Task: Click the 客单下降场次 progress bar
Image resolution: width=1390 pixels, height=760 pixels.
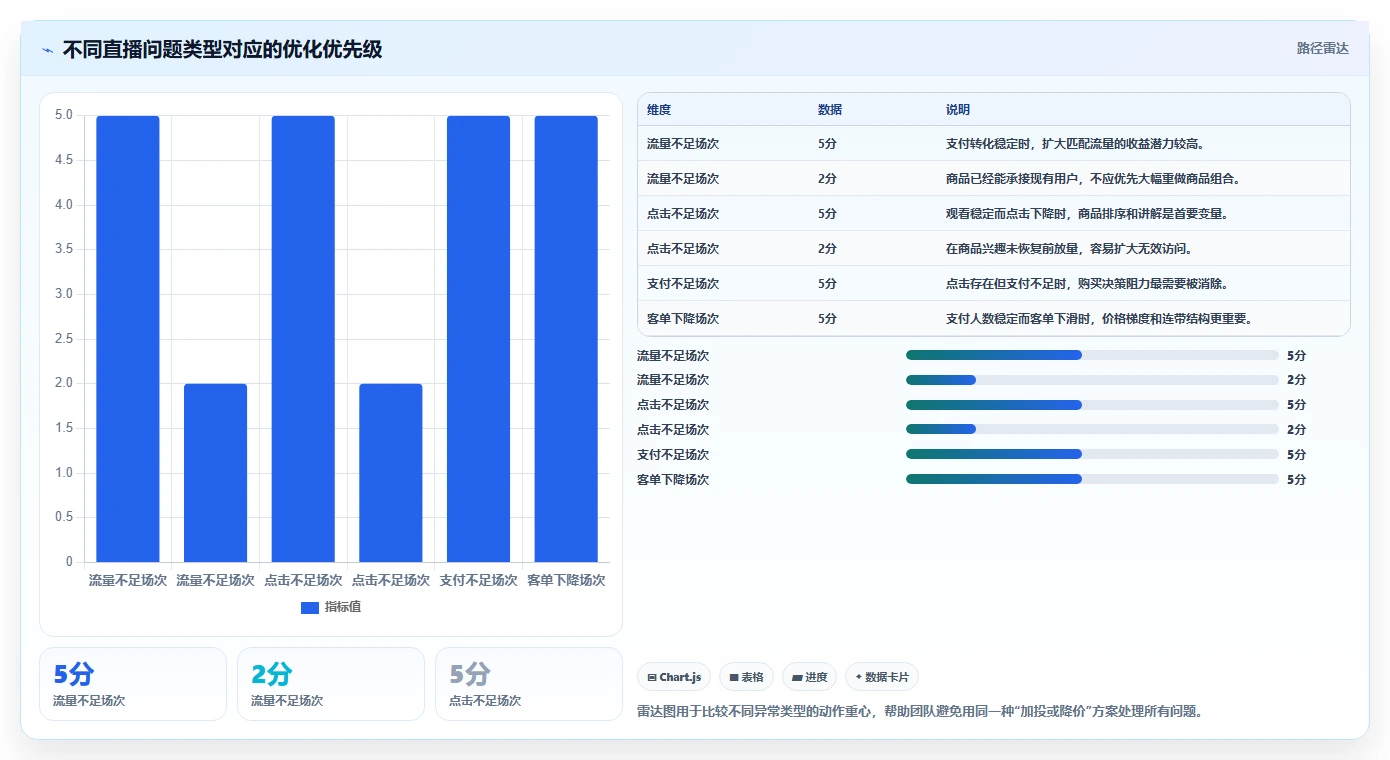Action: pos(1092,479)
